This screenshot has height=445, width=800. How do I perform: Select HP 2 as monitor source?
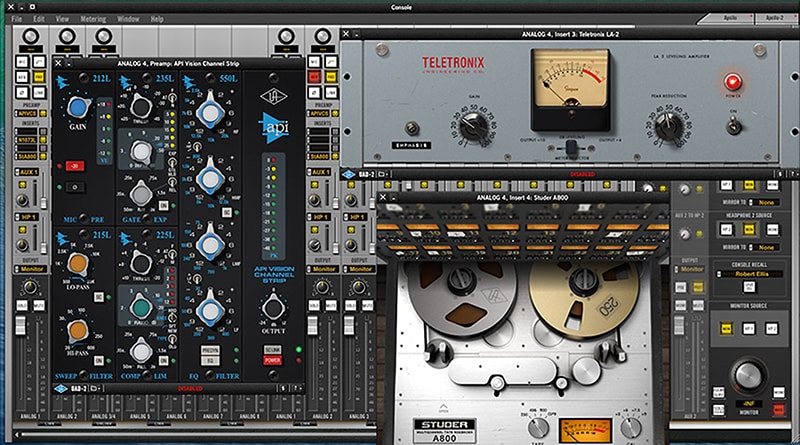(x=771, y=328)
